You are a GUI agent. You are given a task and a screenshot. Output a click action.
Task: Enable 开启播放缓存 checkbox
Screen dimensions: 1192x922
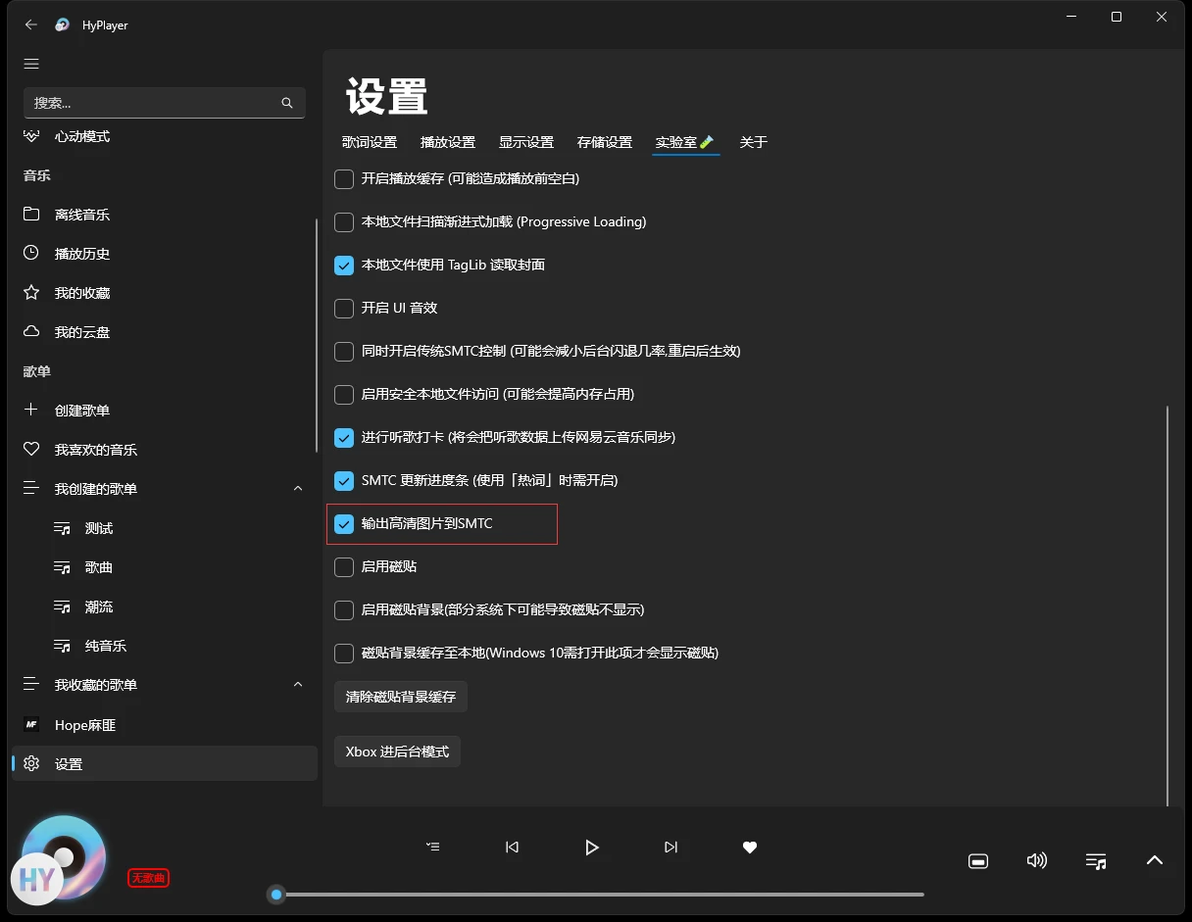pyautogui.click(x=344, y=179)
